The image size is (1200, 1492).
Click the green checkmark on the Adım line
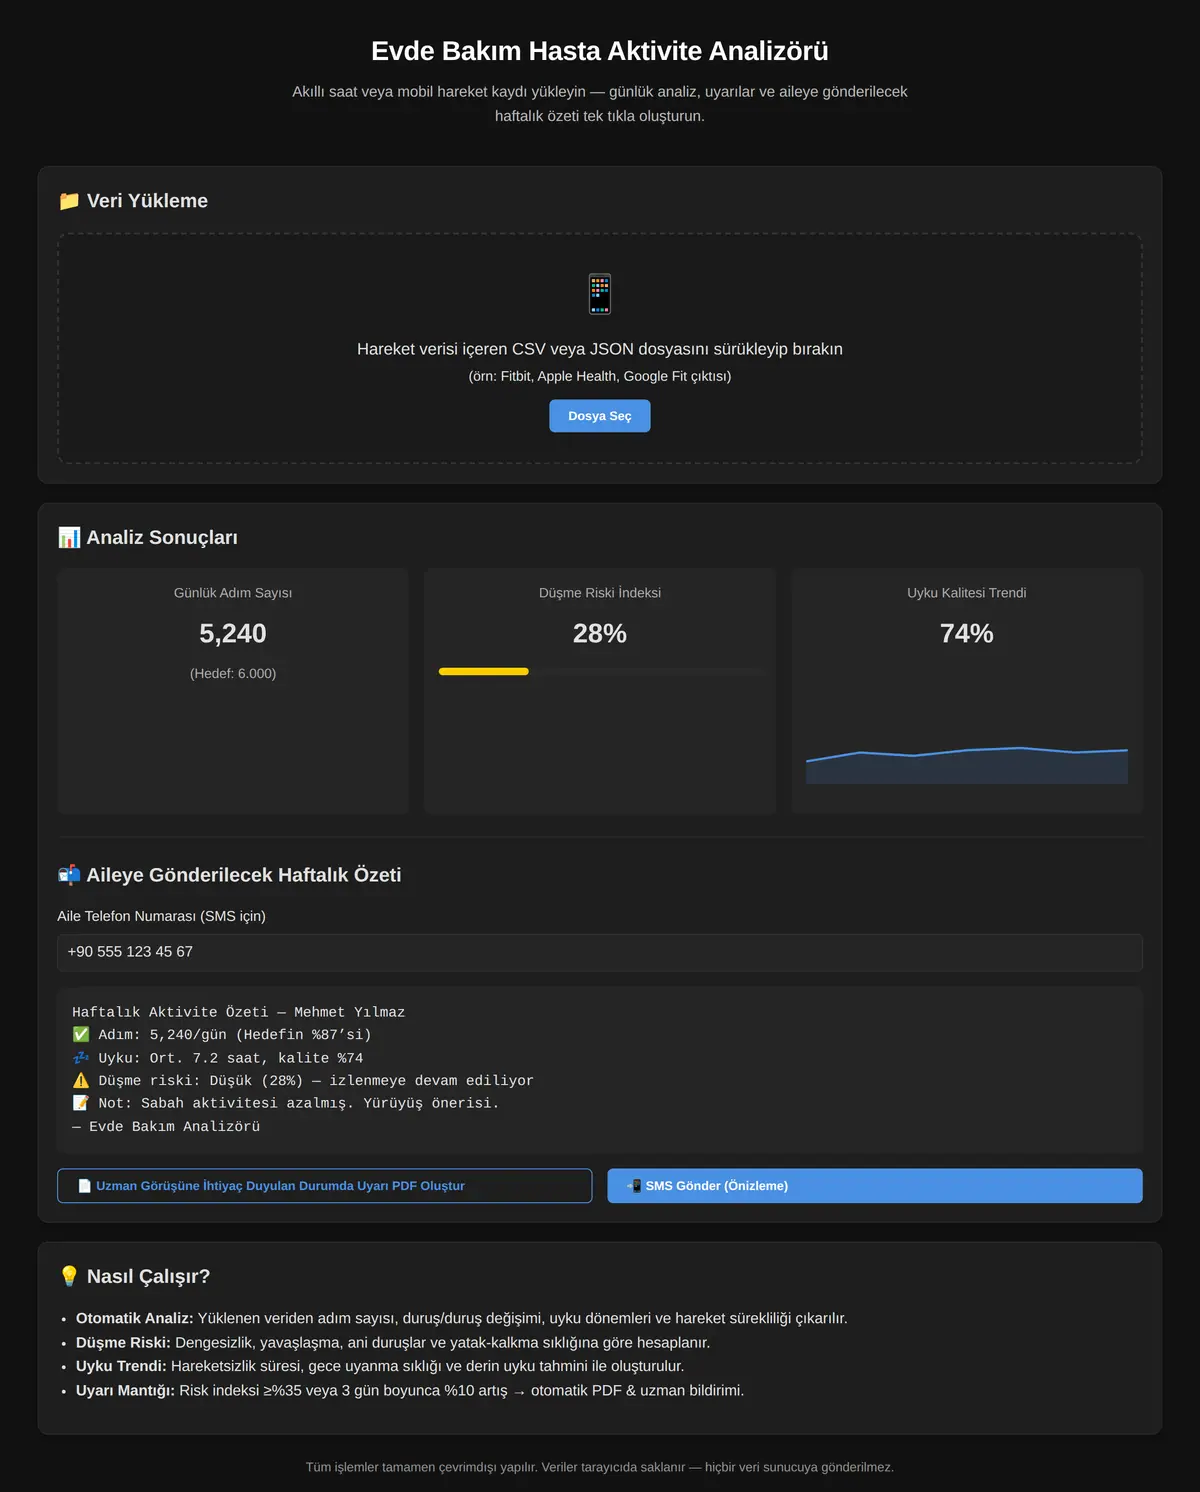click(x=81, y=1035)
